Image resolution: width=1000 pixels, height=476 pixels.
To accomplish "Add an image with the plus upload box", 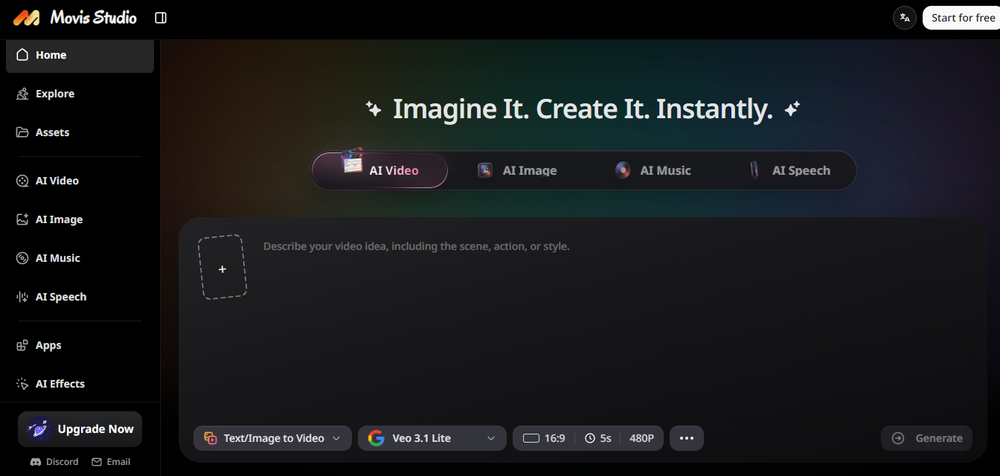I will 222,267.
